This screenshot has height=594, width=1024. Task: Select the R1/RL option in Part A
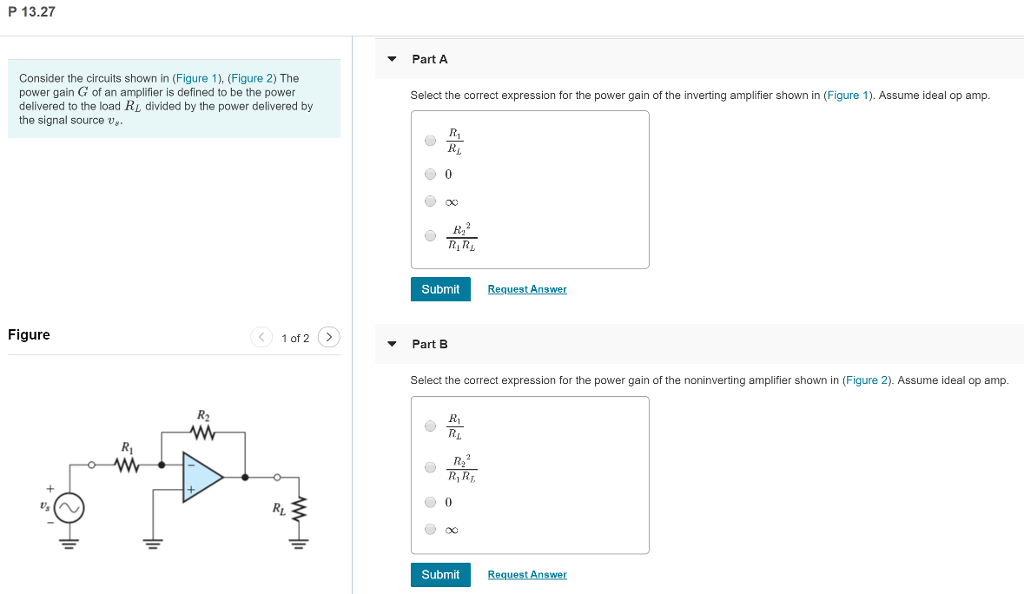(430, 140)
